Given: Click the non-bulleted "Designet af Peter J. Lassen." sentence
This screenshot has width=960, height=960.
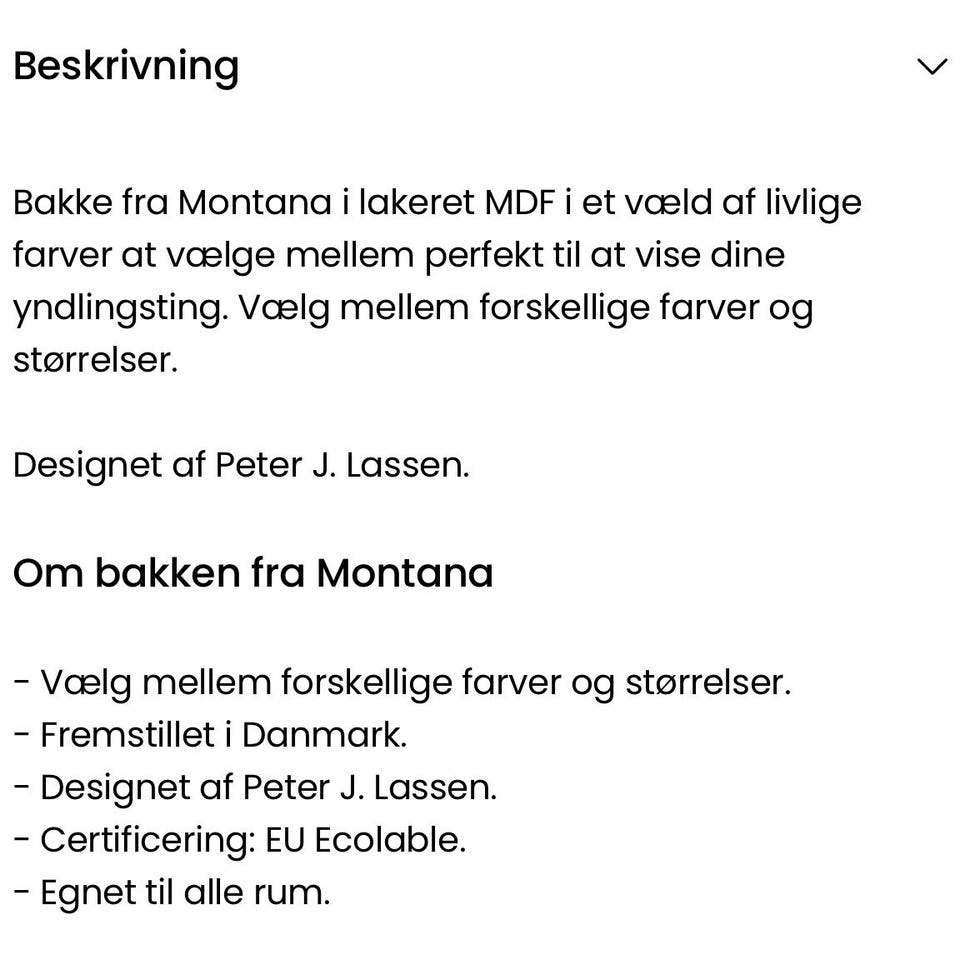Looking at the screenshot, I should click(x=241, y=465).
